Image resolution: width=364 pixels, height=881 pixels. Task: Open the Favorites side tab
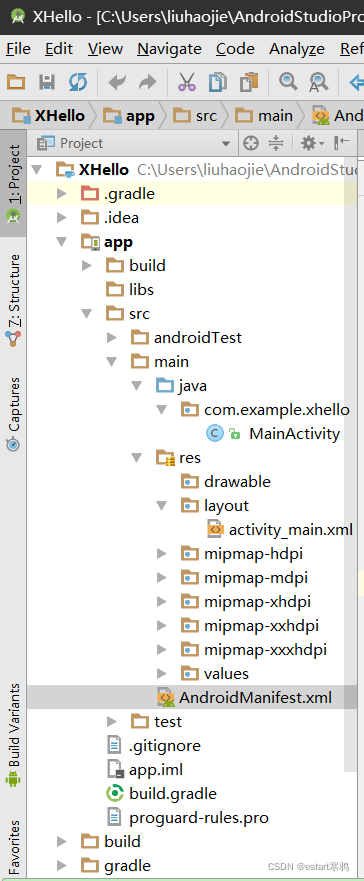(x=13, y=846)
